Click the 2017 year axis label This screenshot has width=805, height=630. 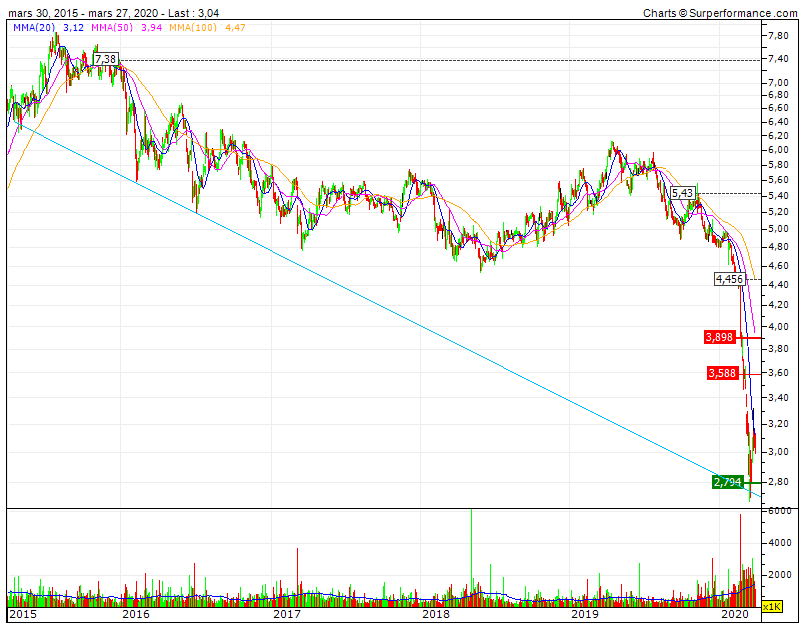pyautogui.click(x=287, y=614)
